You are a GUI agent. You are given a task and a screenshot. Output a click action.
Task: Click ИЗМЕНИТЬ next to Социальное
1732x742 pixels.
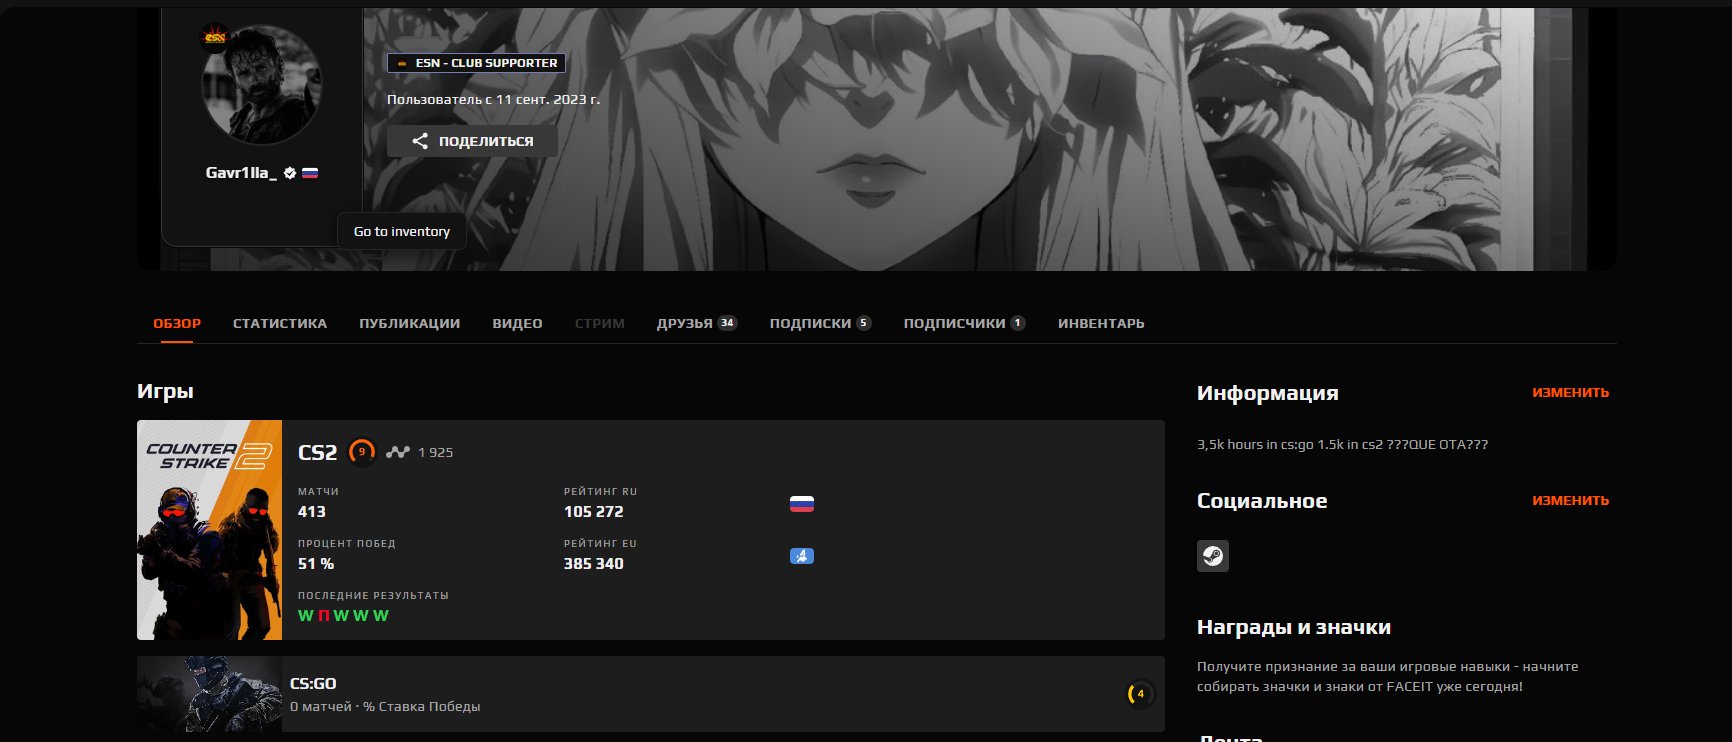(x=1571, y=501)
